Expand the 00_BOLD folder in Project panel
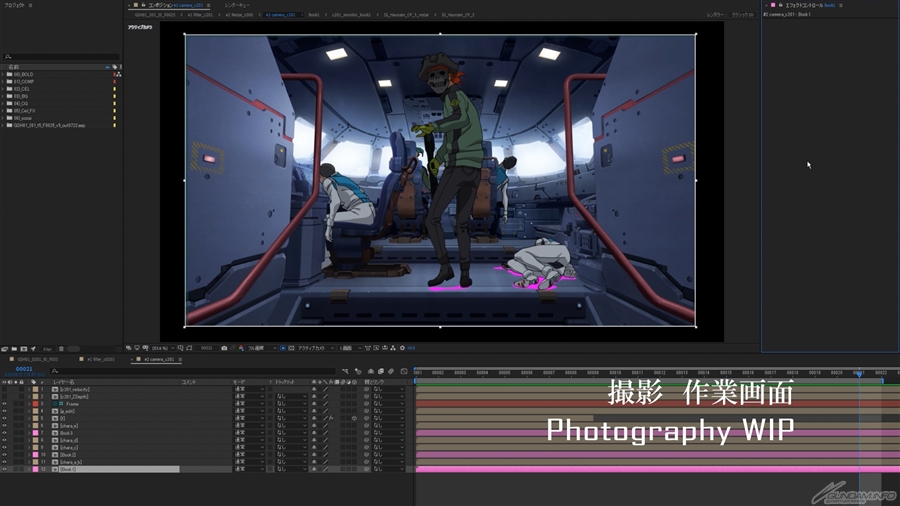This screenshot has width=900, height=506. pos(3,75)
